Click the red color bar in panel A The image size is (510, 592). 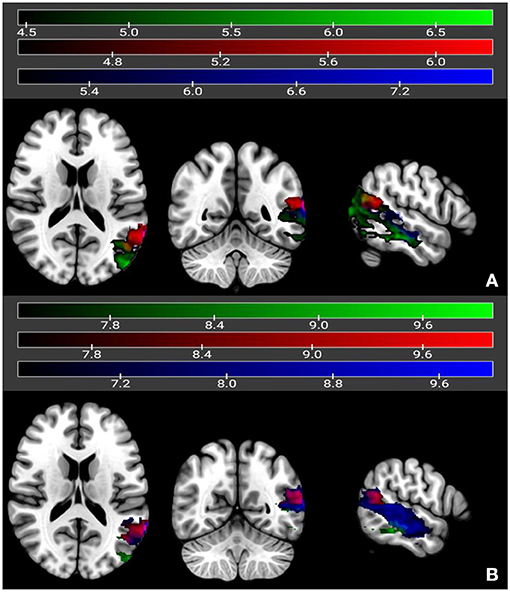click(x=255, y=47)
